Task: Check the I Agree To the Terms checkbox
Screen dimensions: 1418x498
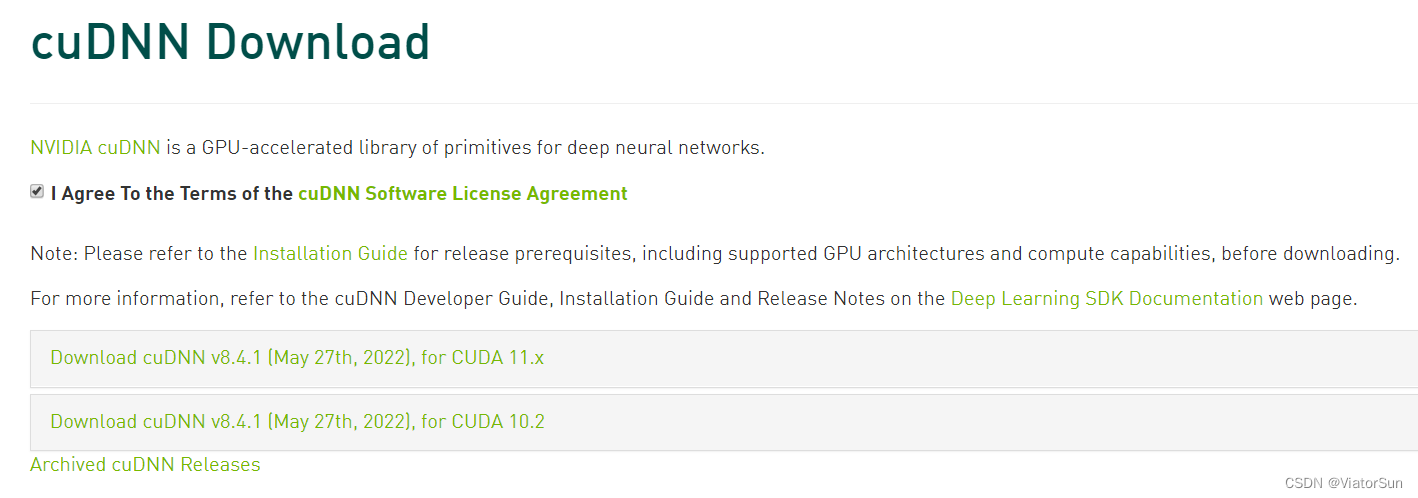Action: 37,191
